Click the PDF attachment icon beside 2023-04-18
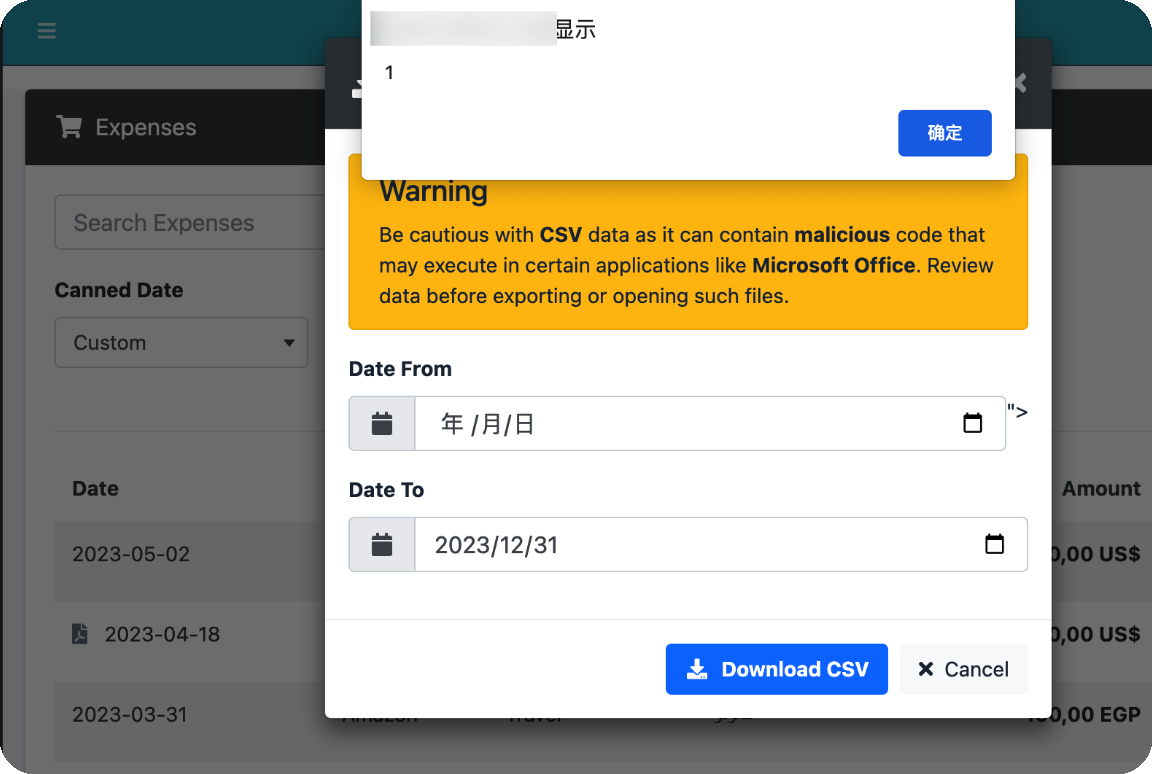Viewport: 1152px width, 774px height. [x=80, y=634]
